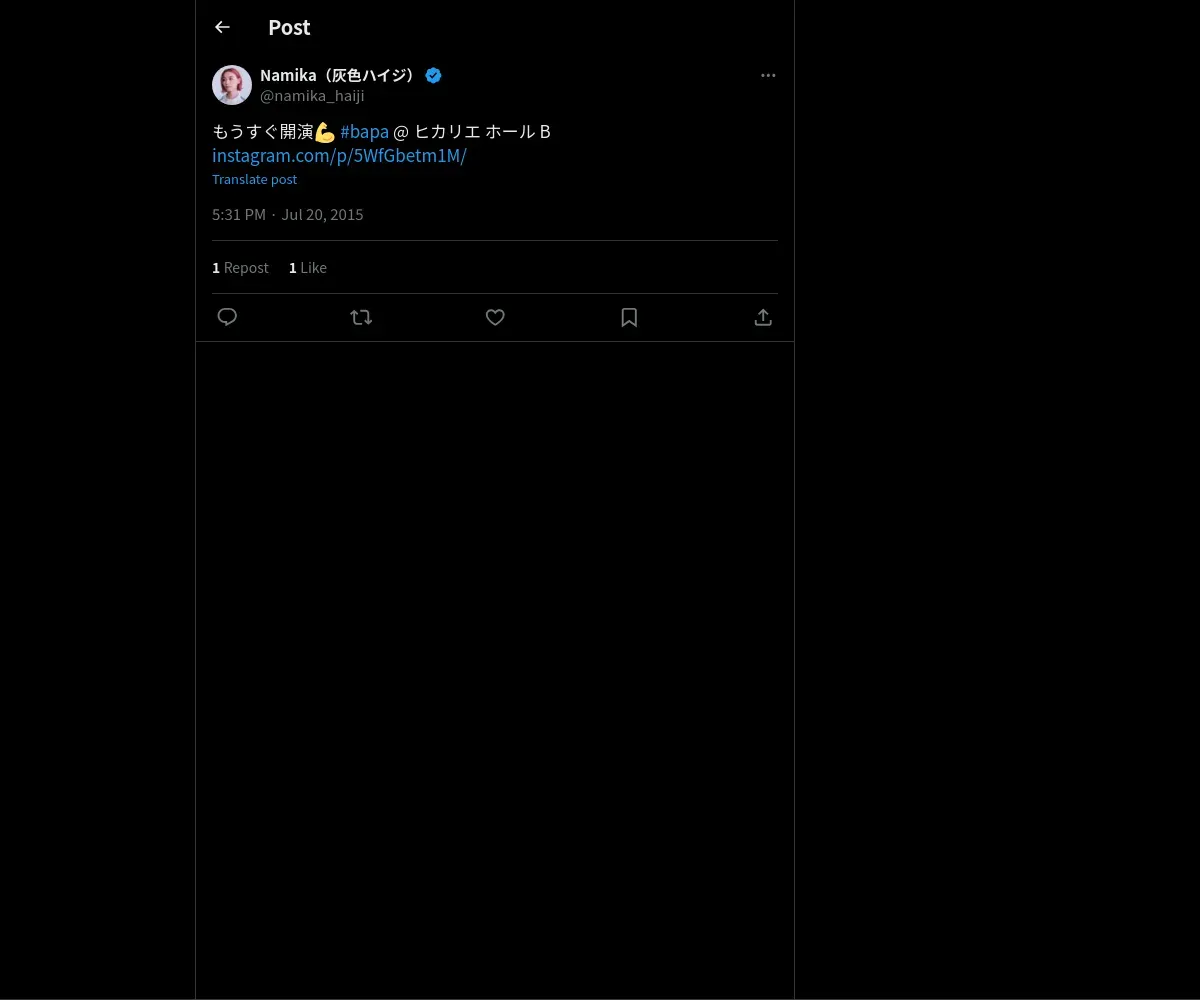Click the flexed bicep emoji

(x=325, y=132)
